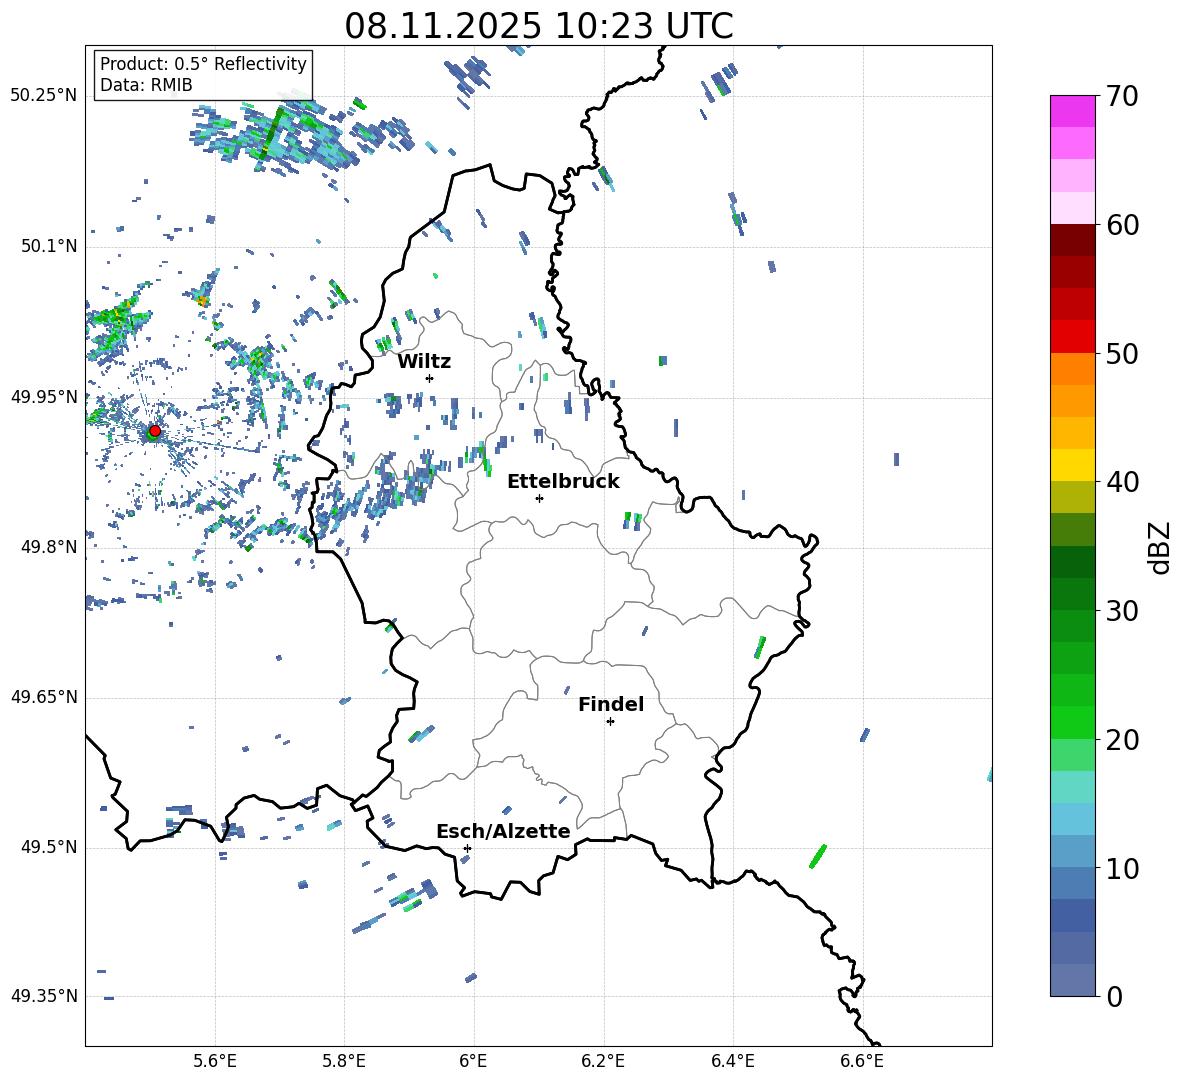
Task: Click the Findel station cross marker
Action: (610, 721)
